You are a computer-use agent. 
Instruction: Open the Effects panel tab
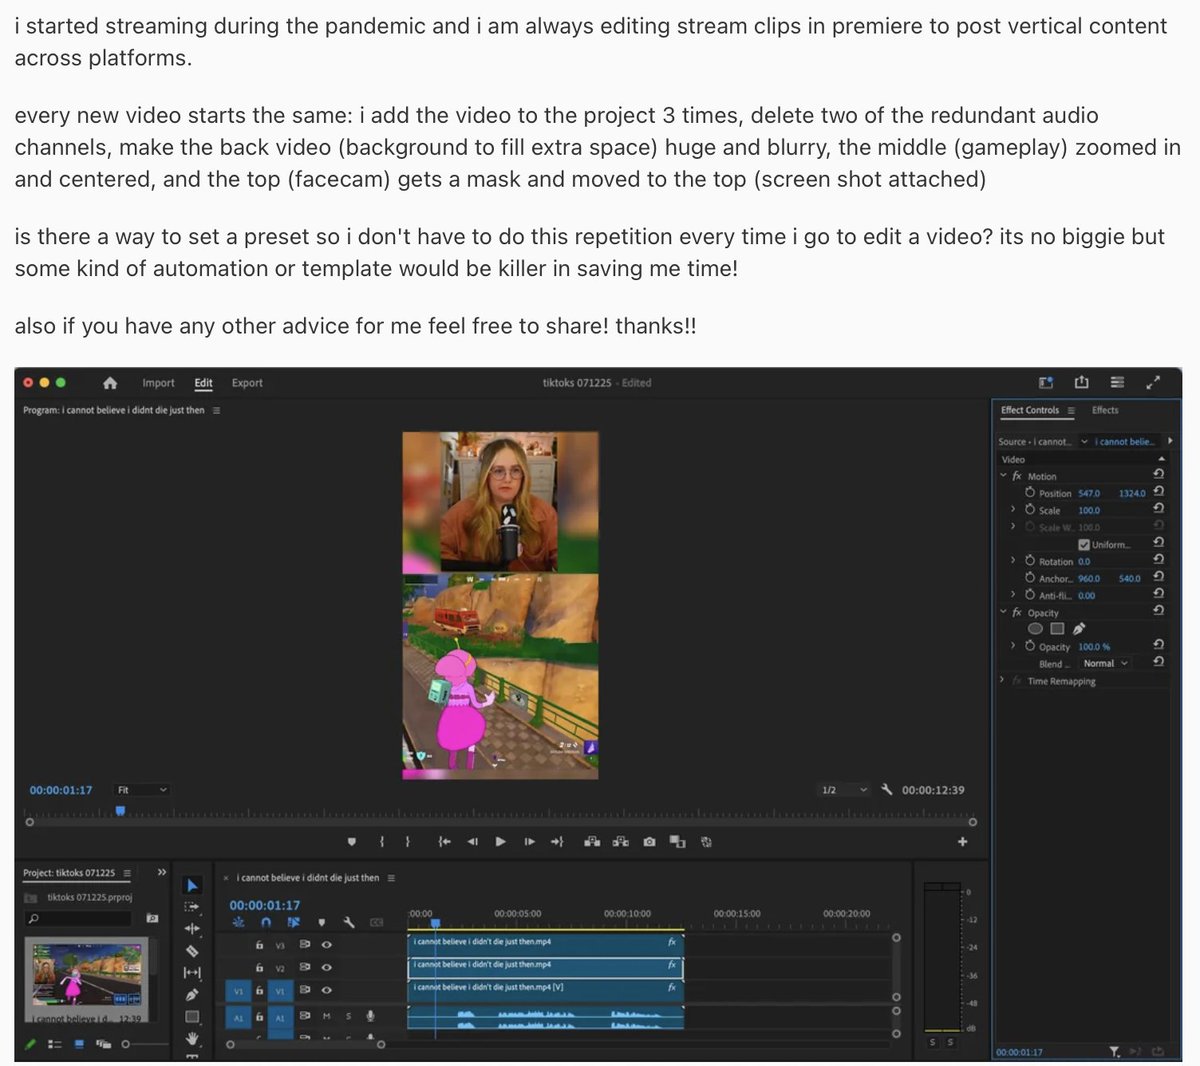pos(1105,410)
